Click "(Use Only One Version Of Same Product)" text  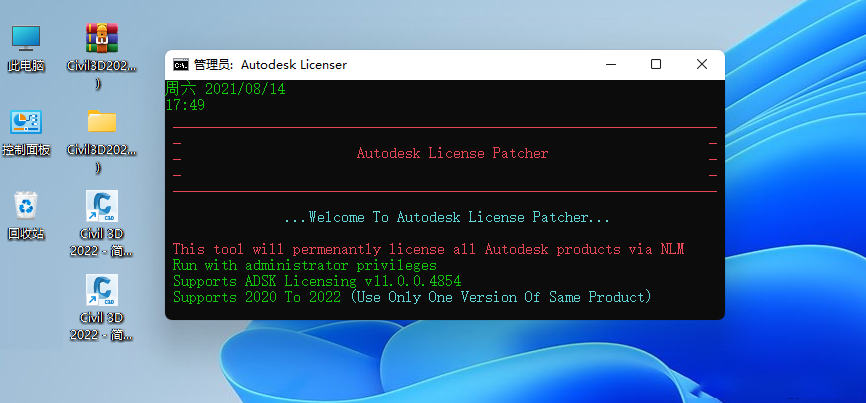(501, 297)
